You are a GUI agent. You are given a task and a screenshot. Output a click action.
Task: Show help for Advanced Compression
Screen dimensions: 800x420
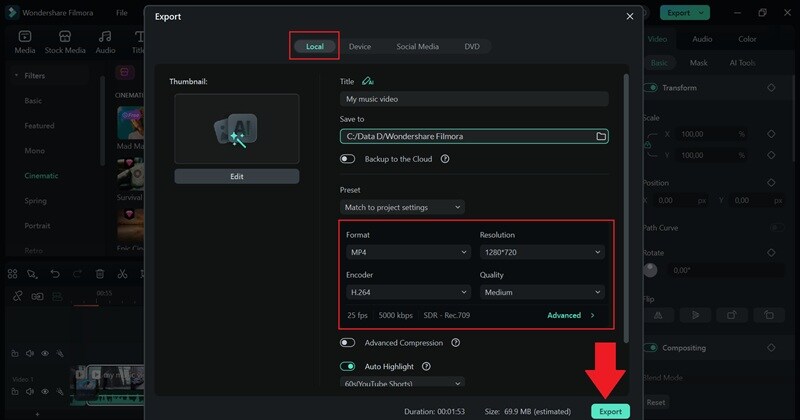(x=456, y=342)
